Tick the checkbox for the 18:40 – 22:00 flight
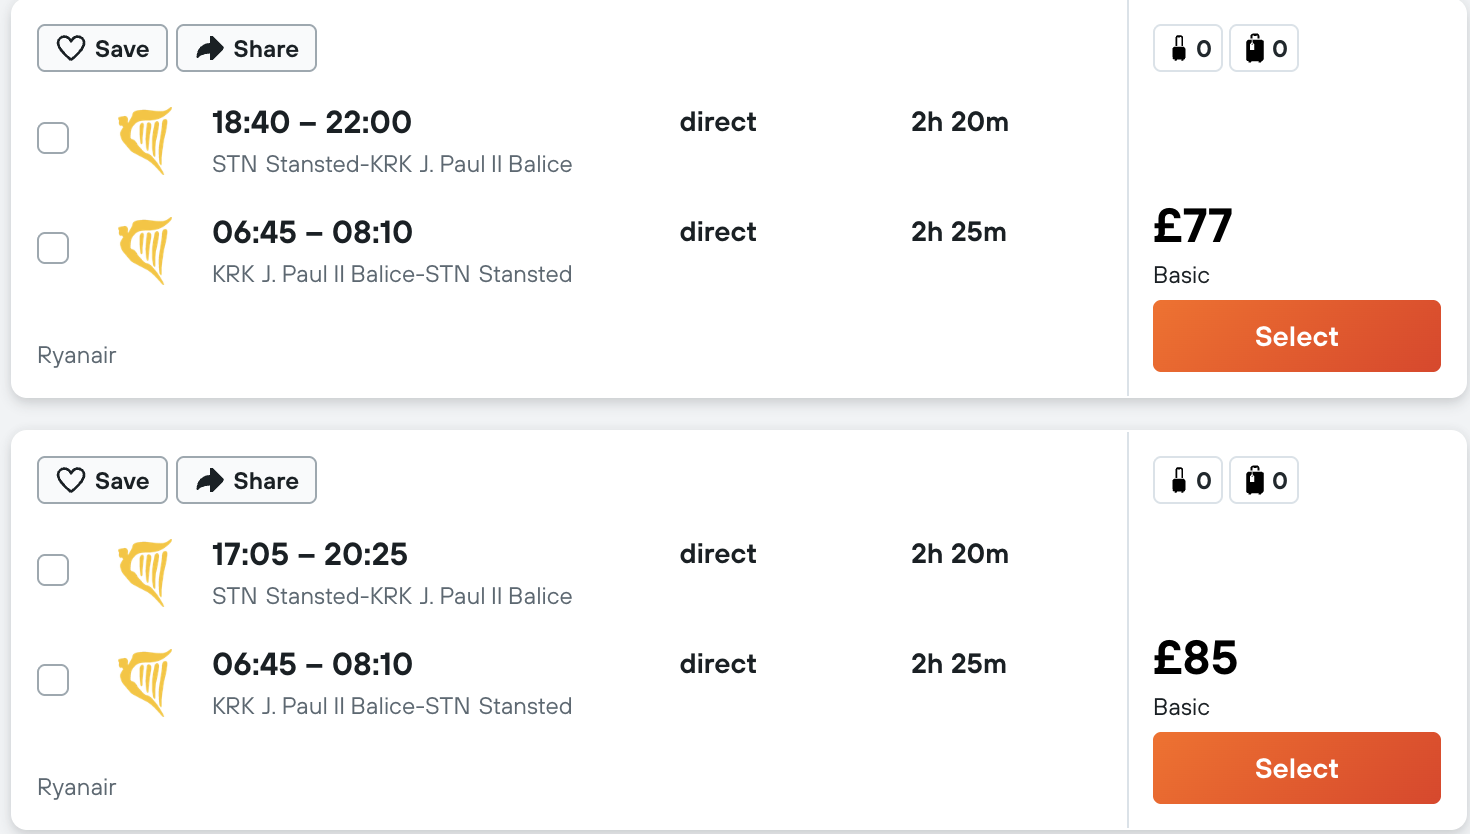This screenshot has width=1470, height=834. coord(53,138)
